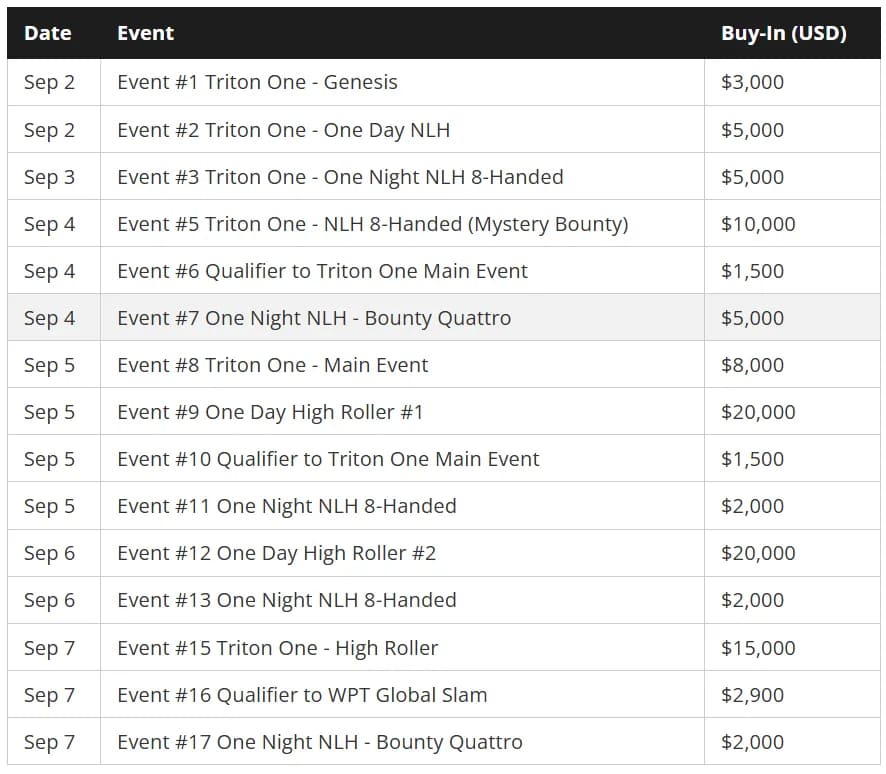The height and width of the screenshot is (774, 886).
Task: Click the Event column header
Action: [146, 33]
